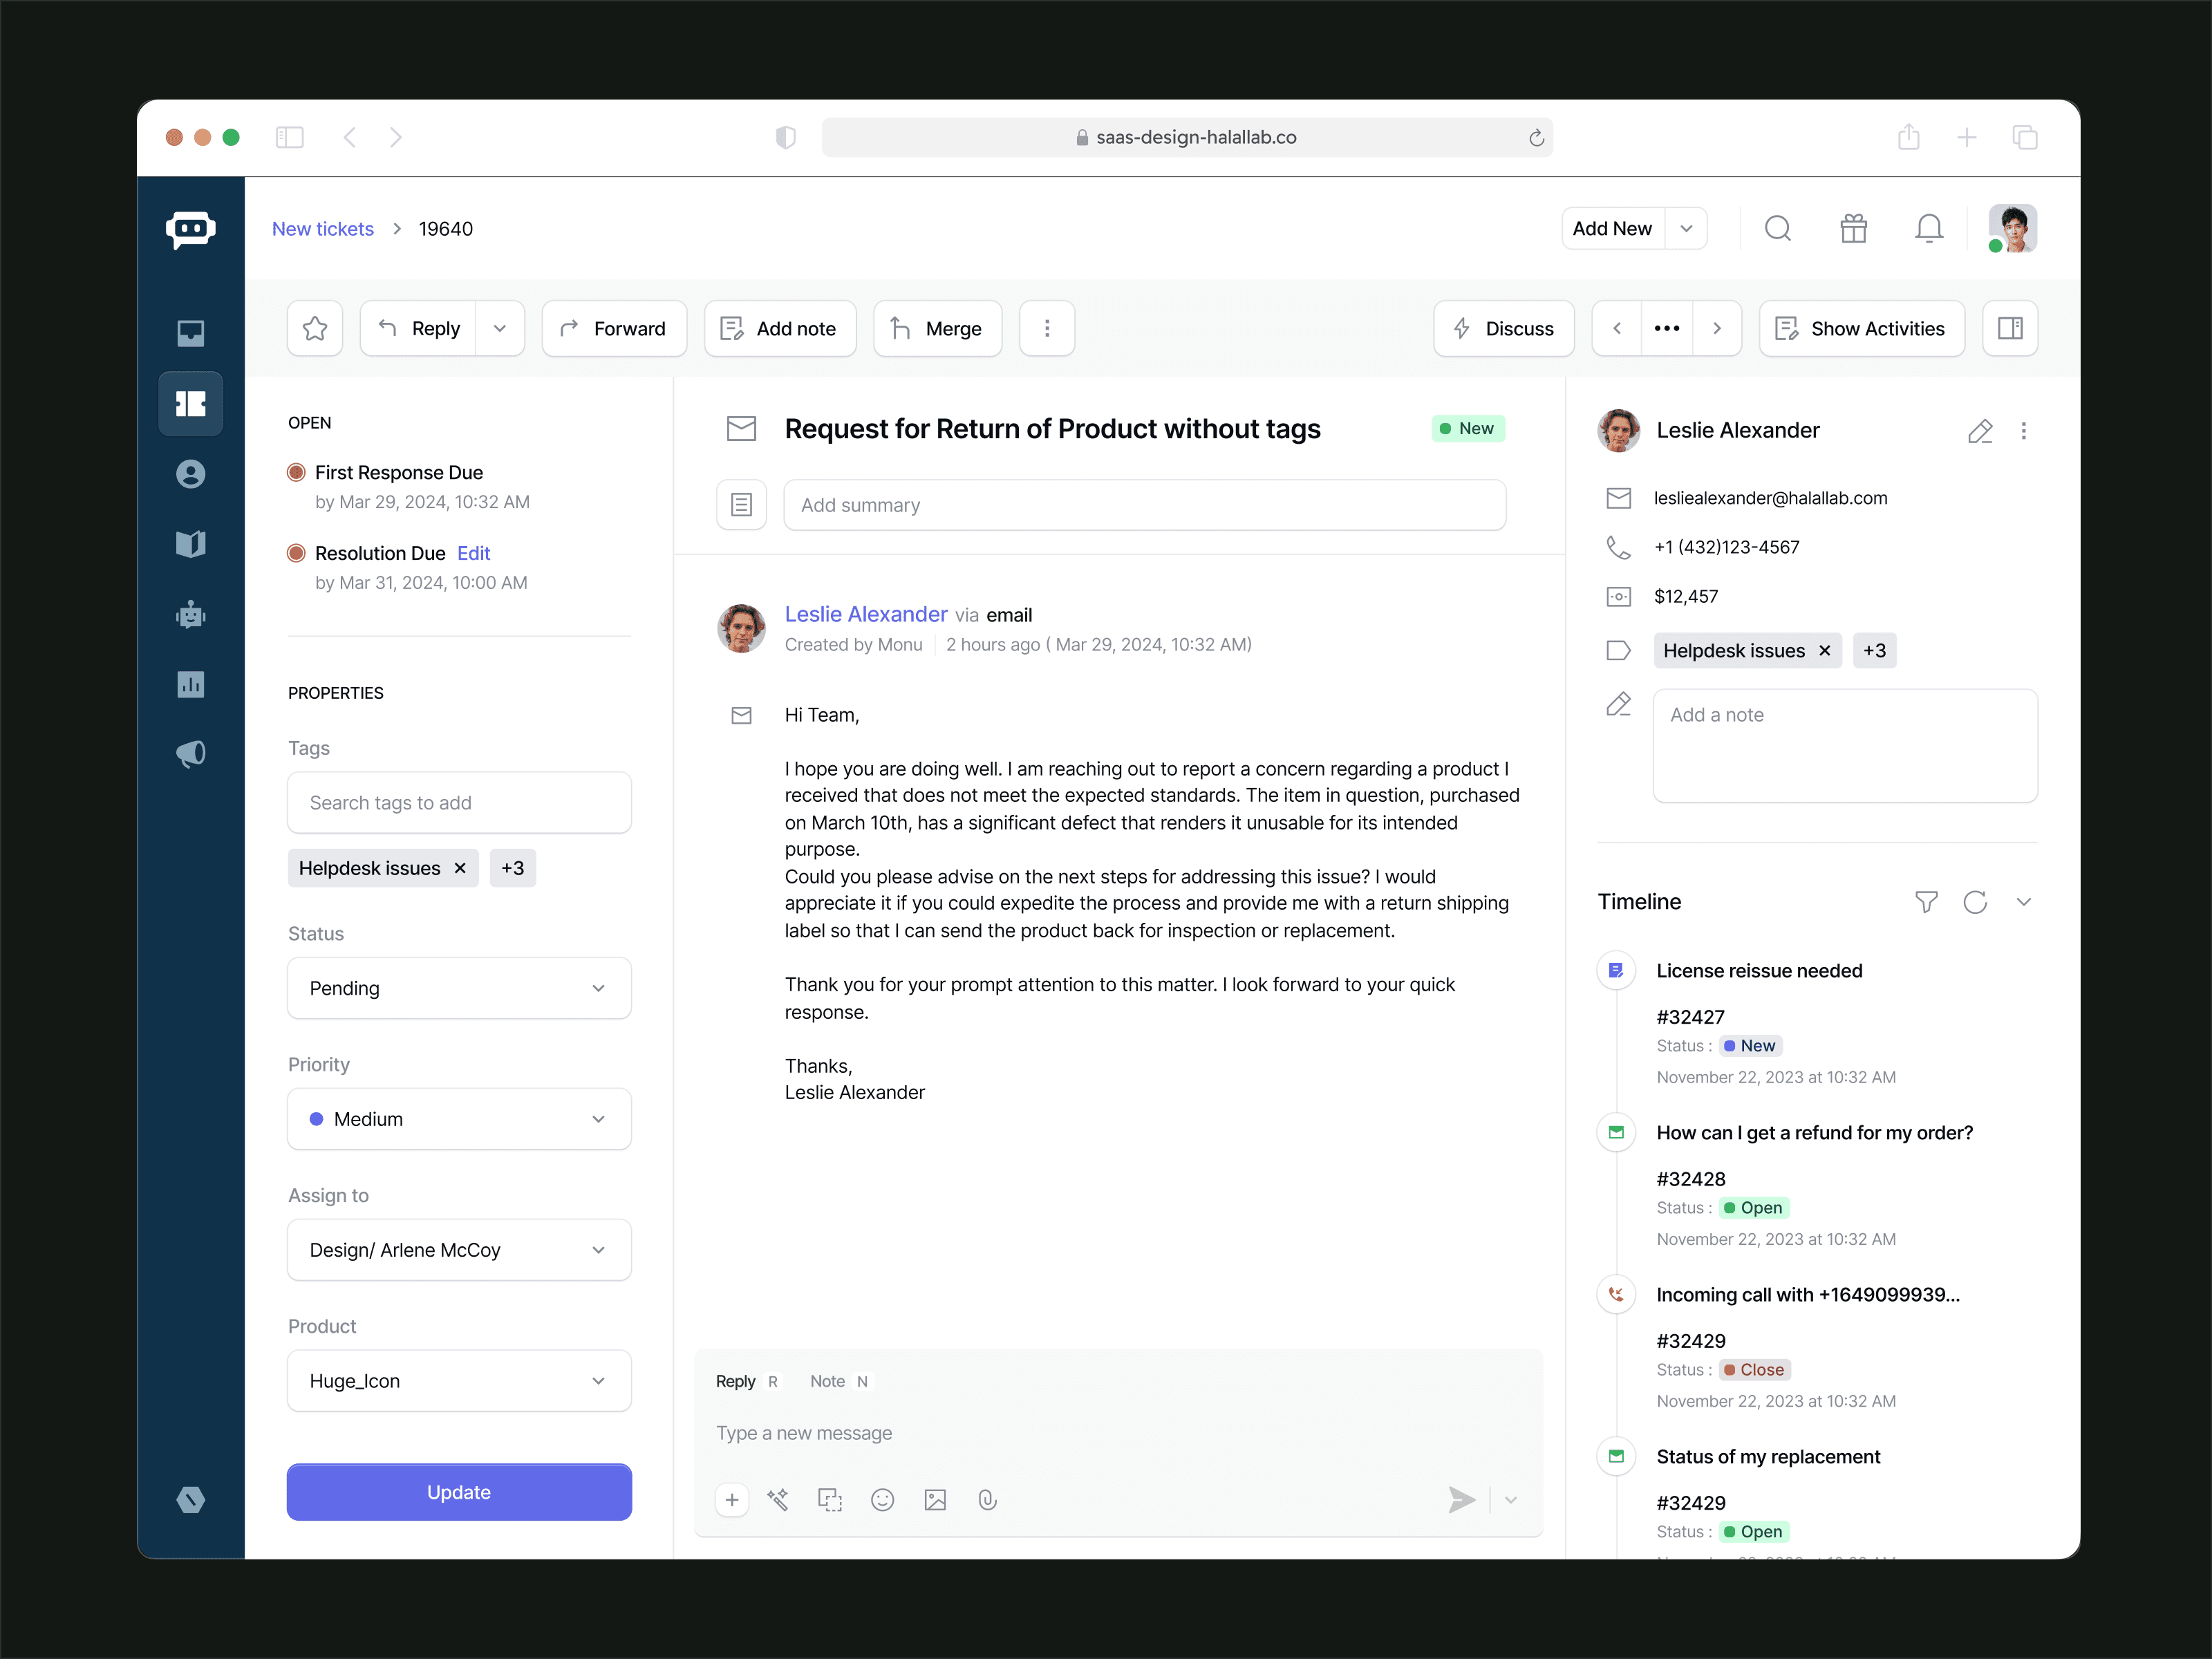Viewport: 2212px width, 1659px height.
Task: Open notifications bell
Action: [x=1928, y=229]
